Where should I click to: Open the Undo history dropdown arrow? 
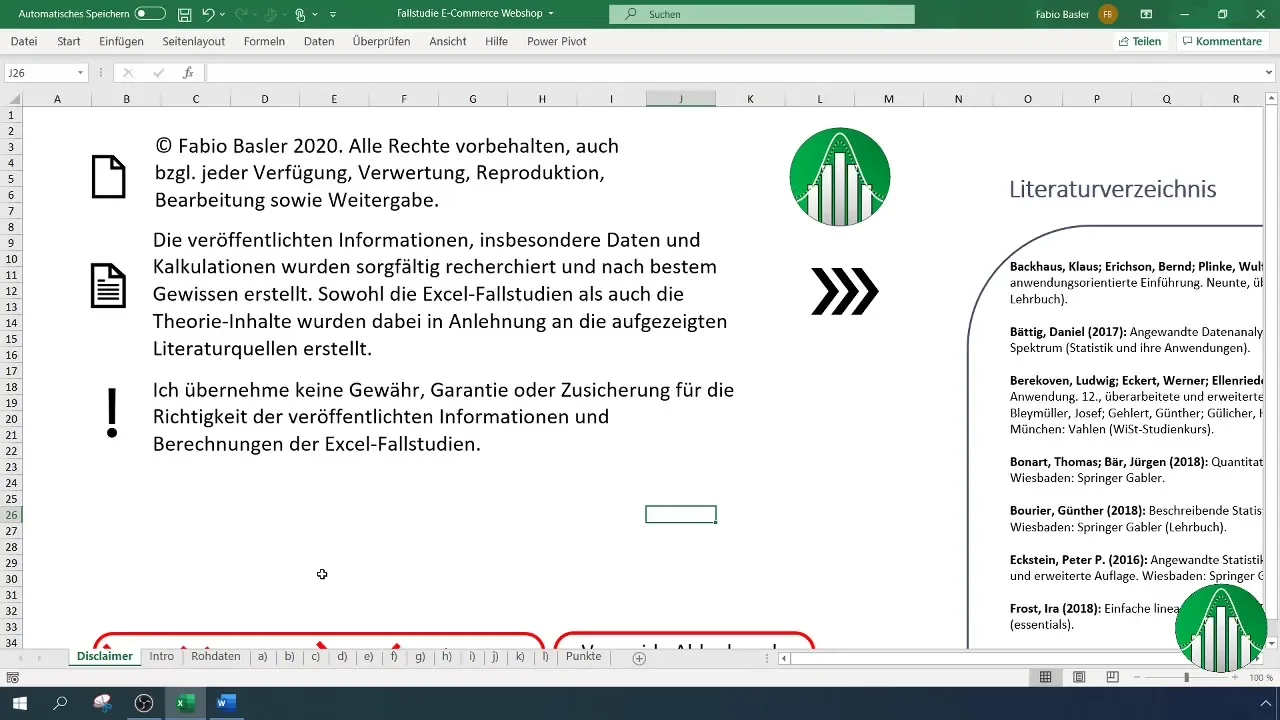(x=222, y=15)
